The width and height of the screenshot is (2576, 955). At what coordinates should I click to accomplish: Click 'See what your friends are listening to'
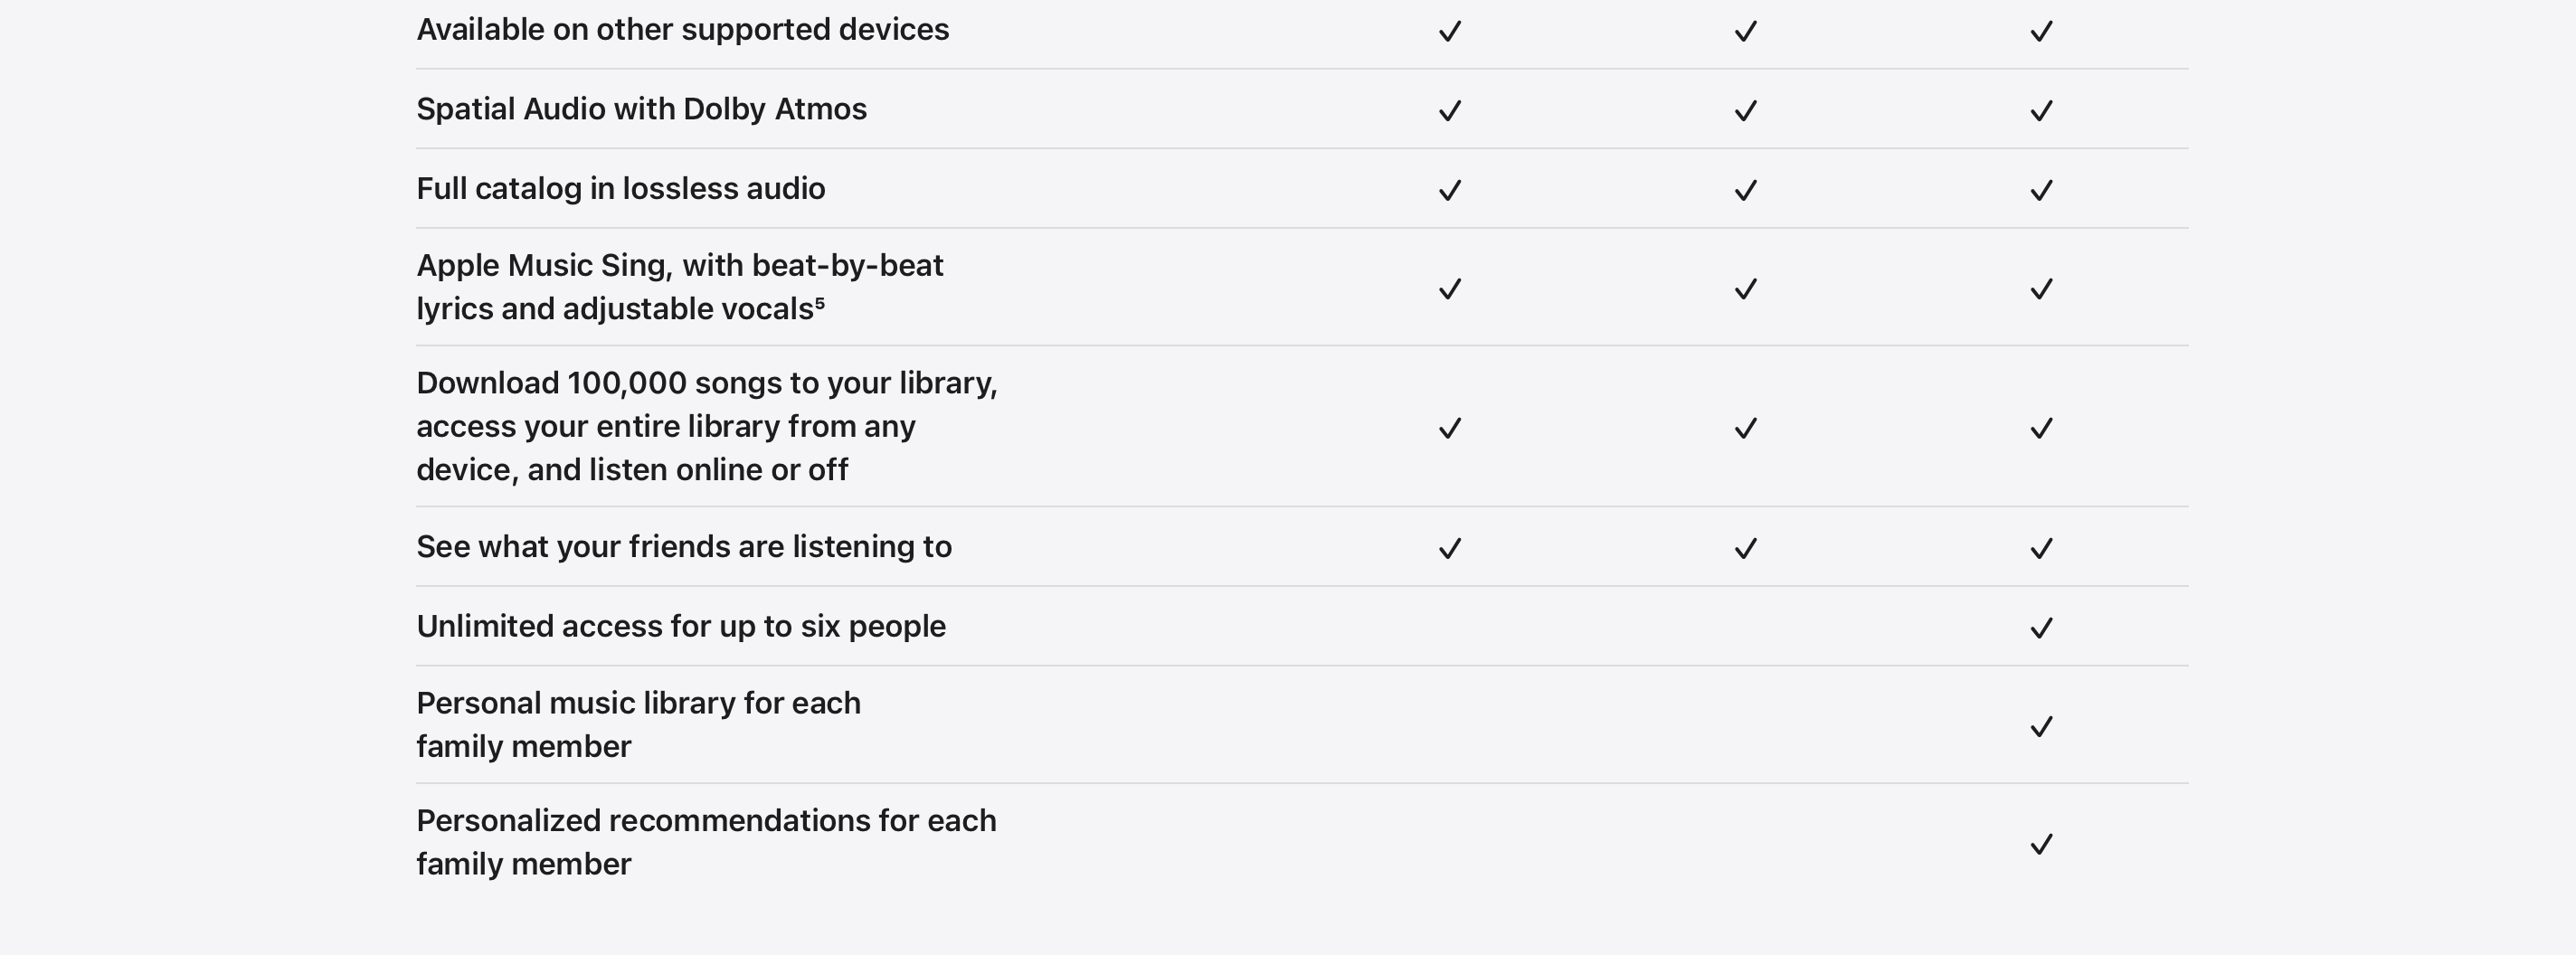point(684,547)
